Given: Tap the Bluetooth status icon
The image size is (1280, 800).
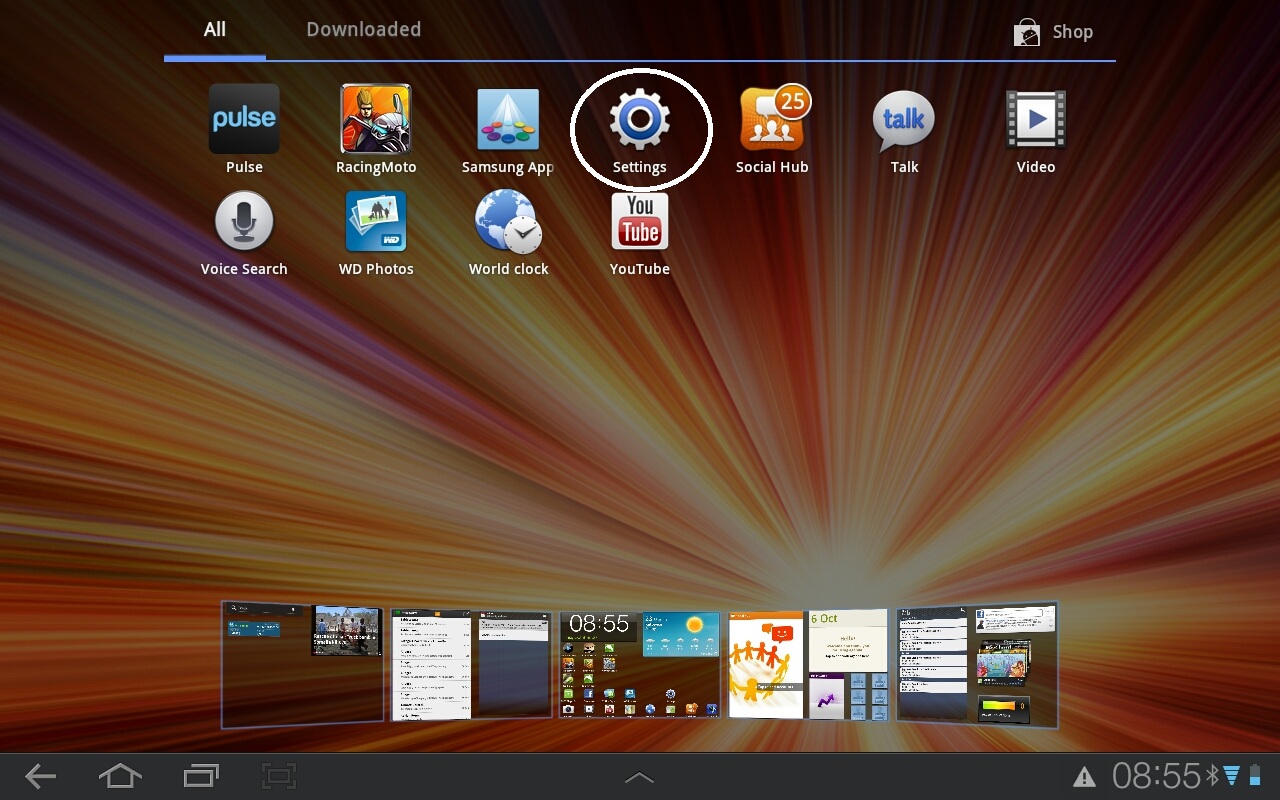Looking at the screenshot, I should pos(1211,776).
